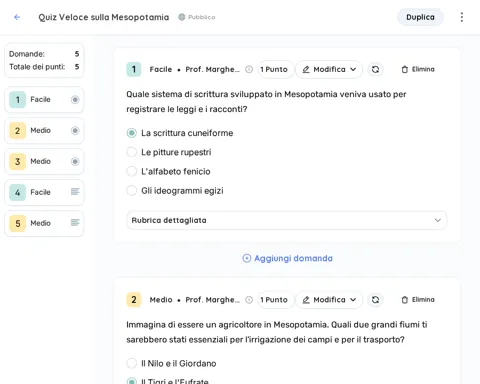Jump to question 3 Medio in sidebar
This screenshot has width=480, height=384.
tap(44, 161)
